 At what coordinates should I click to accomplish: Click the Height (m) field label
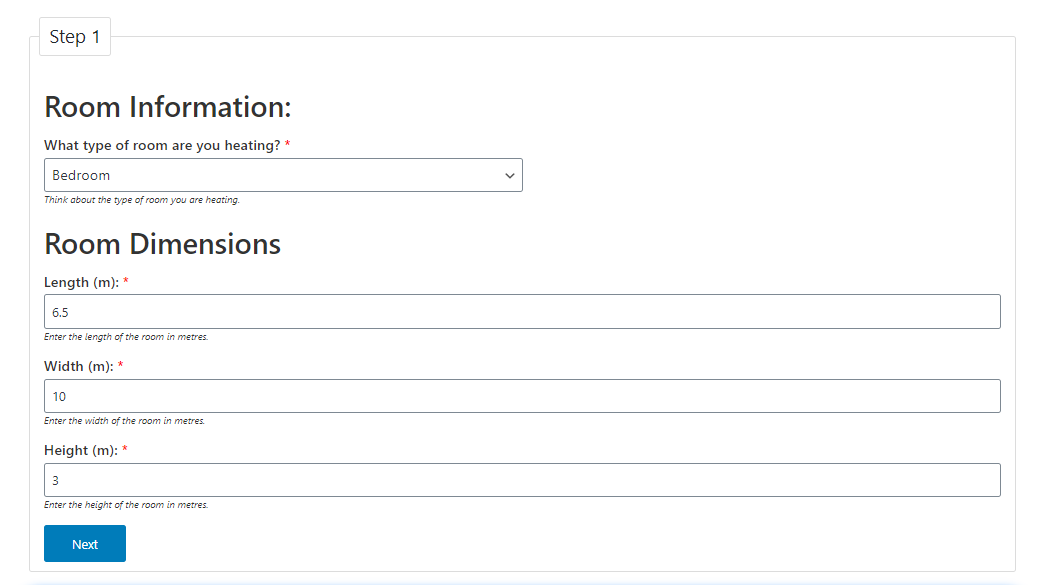[x=80, y=451]
